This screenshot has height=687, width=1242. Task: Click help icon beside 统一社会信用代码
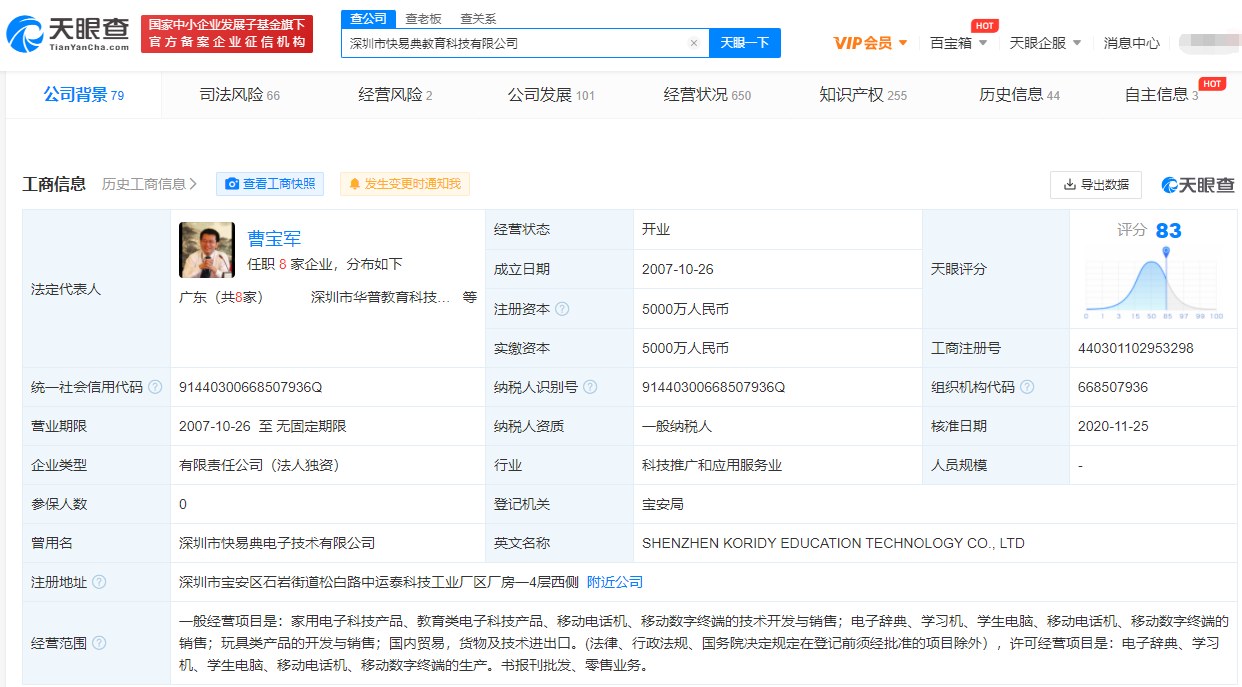(155, 387)
